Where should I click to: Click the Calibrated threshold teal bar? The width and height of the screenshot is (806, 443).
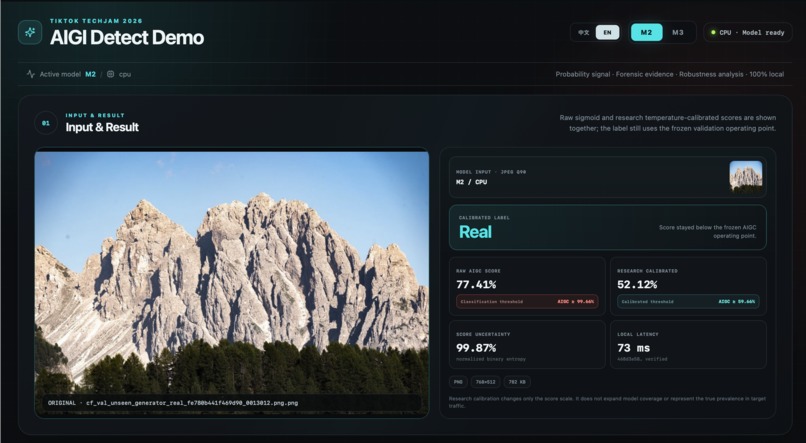coord(688,301)
